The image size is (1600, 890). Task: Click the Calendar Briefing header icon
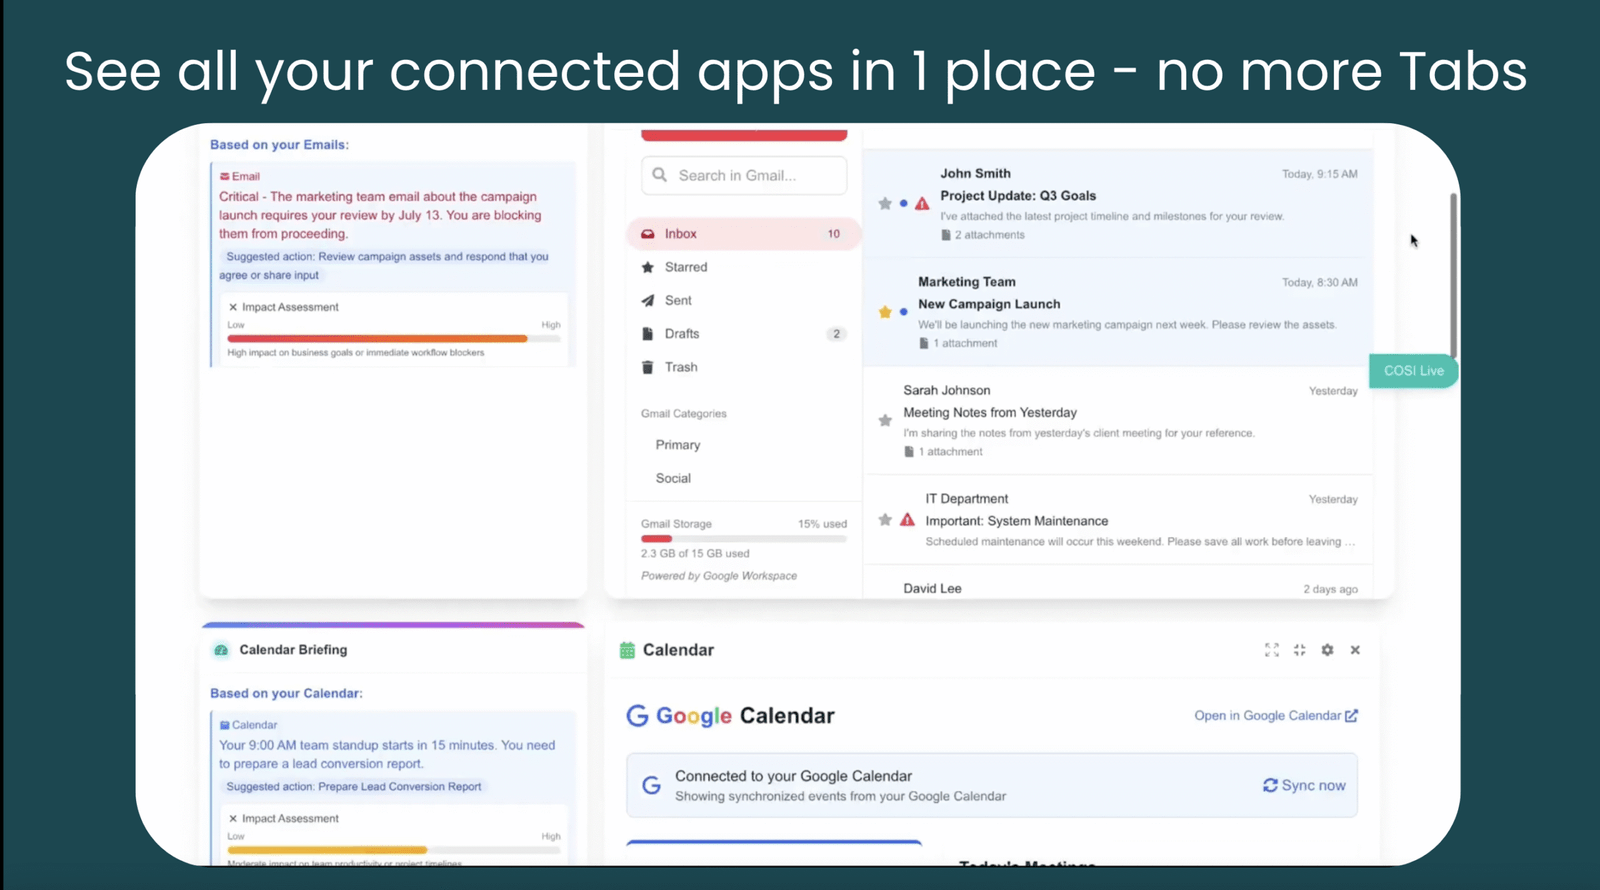[x=221, y=650]
